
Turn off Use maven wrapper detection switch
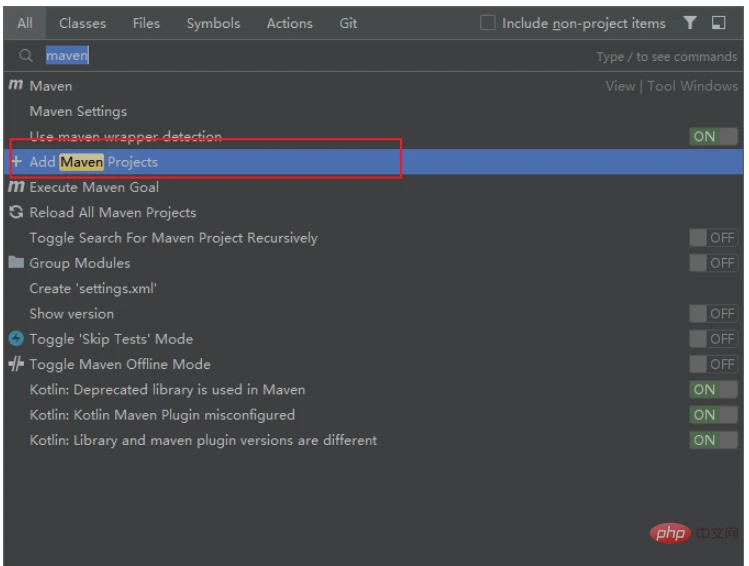713,136
